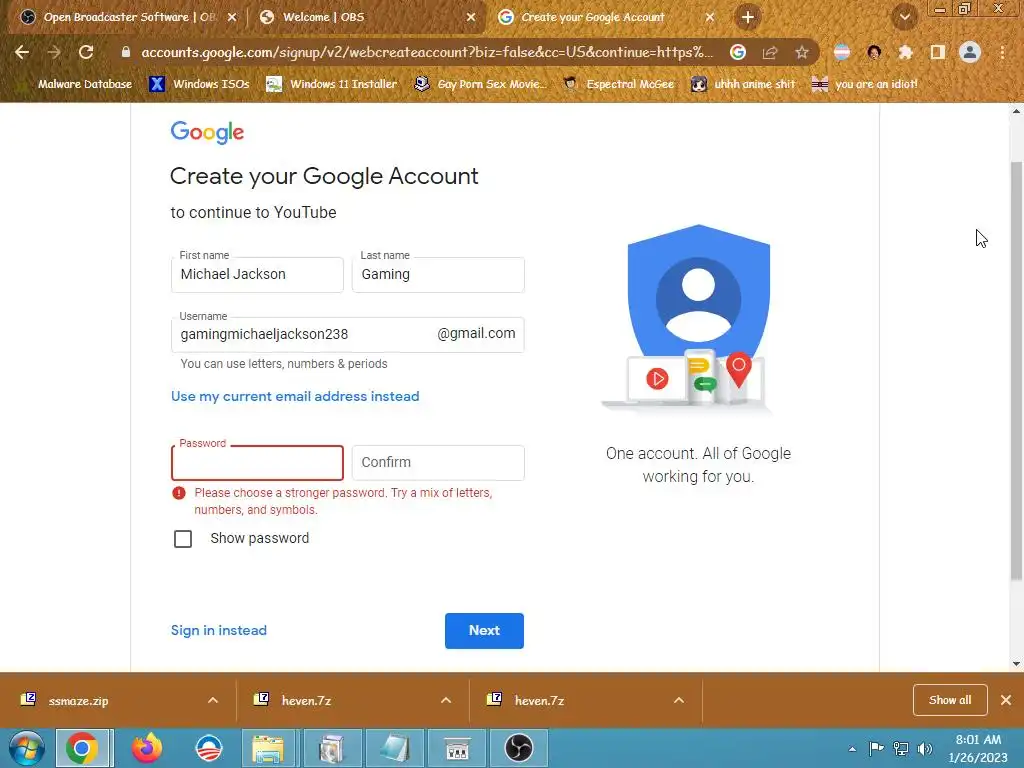Click the Action Center flag icon

876,748
